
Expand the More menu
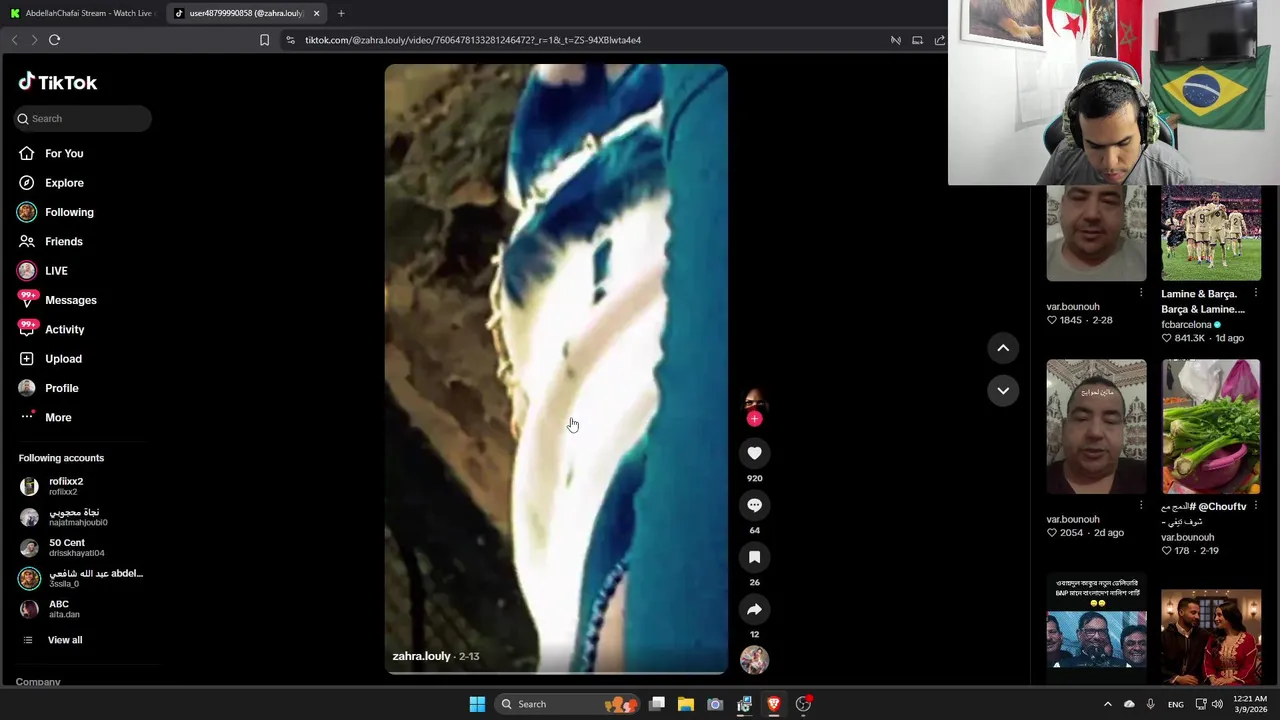58,417
